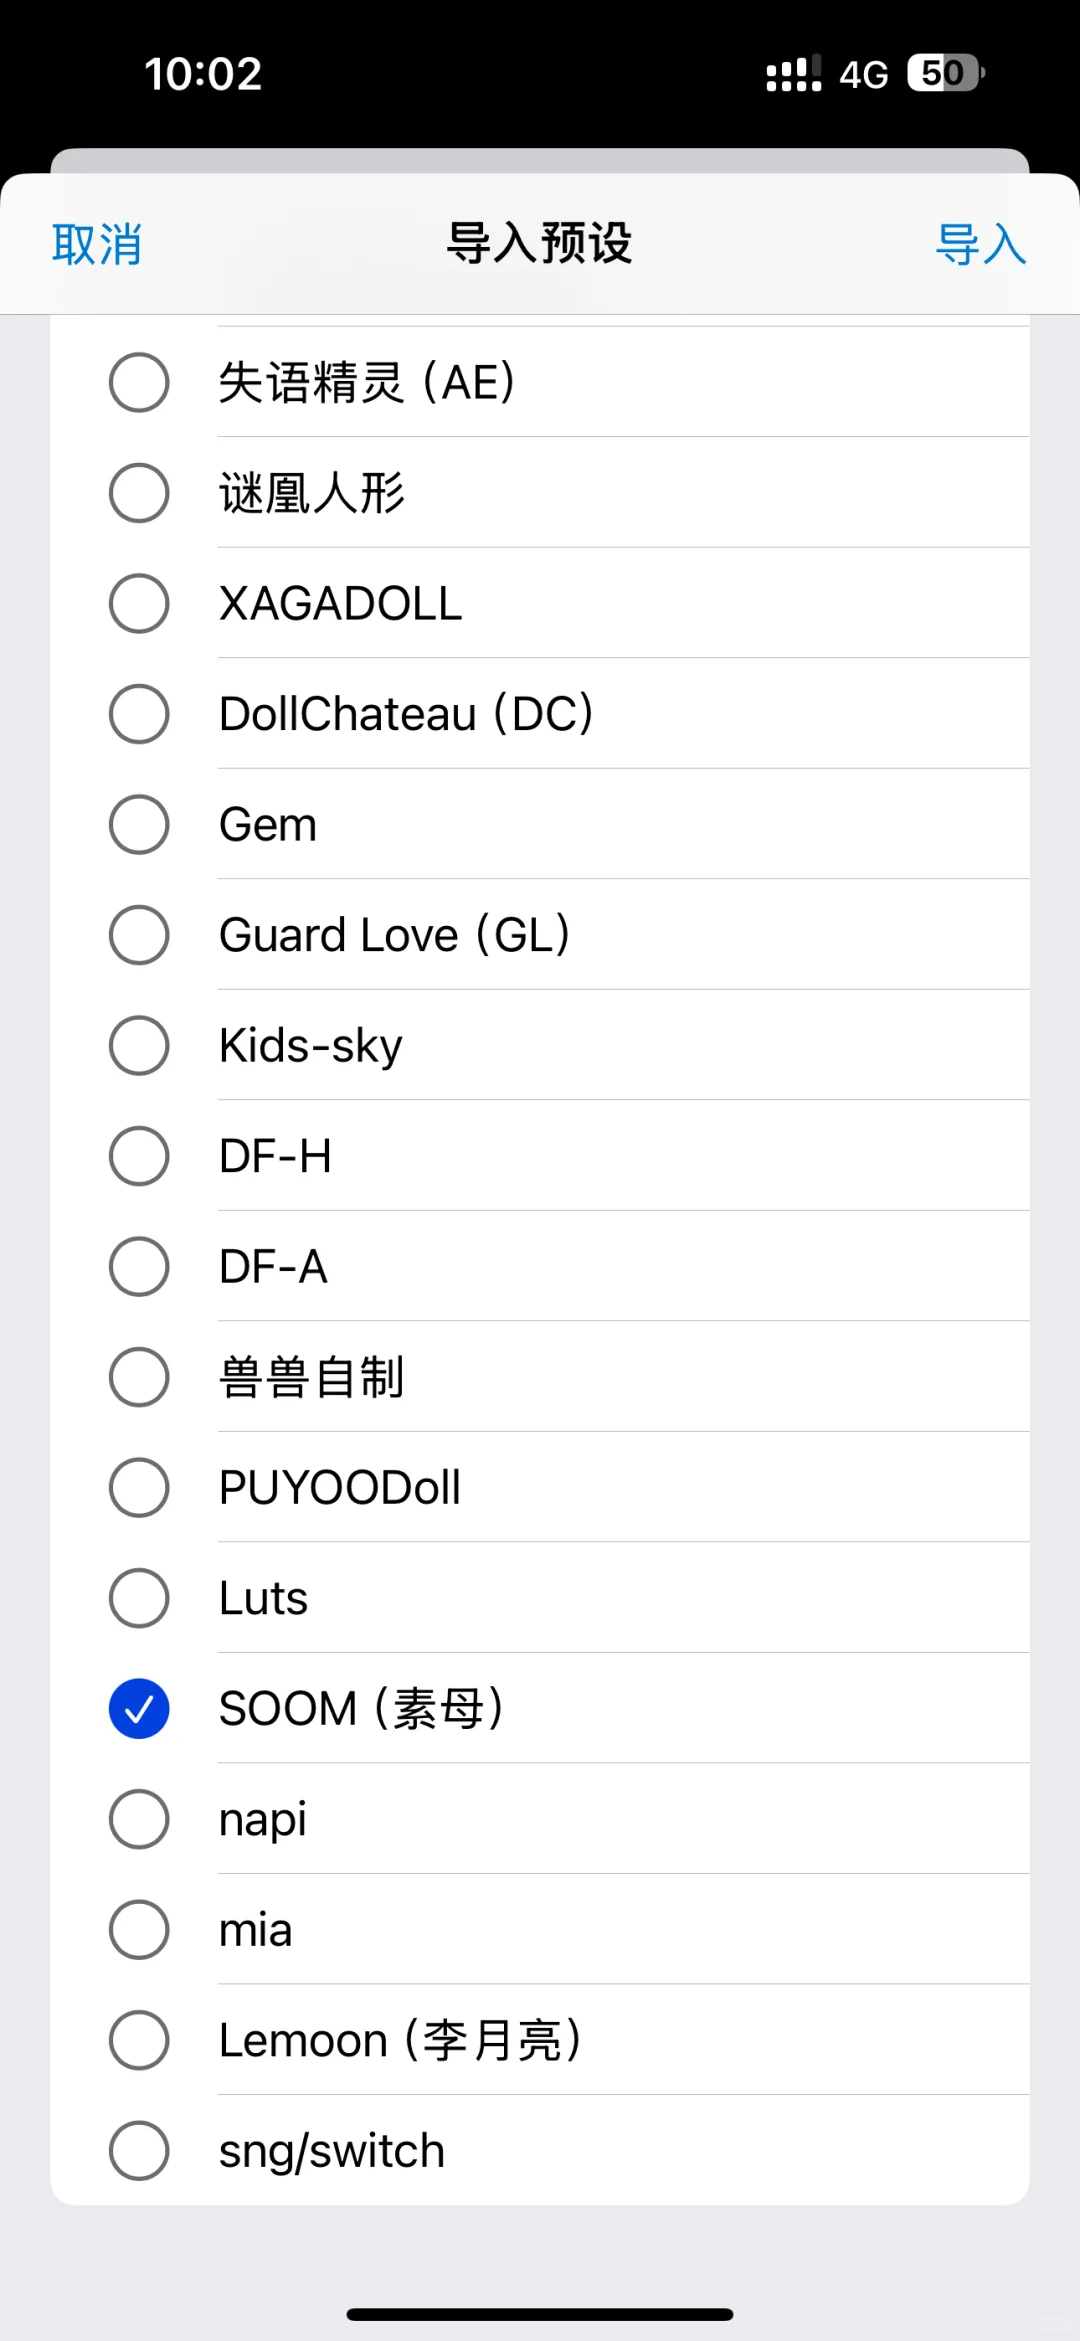Tap the 导入 import button
Viewport: 1080px width, 2341px height.
coord(981,244)
